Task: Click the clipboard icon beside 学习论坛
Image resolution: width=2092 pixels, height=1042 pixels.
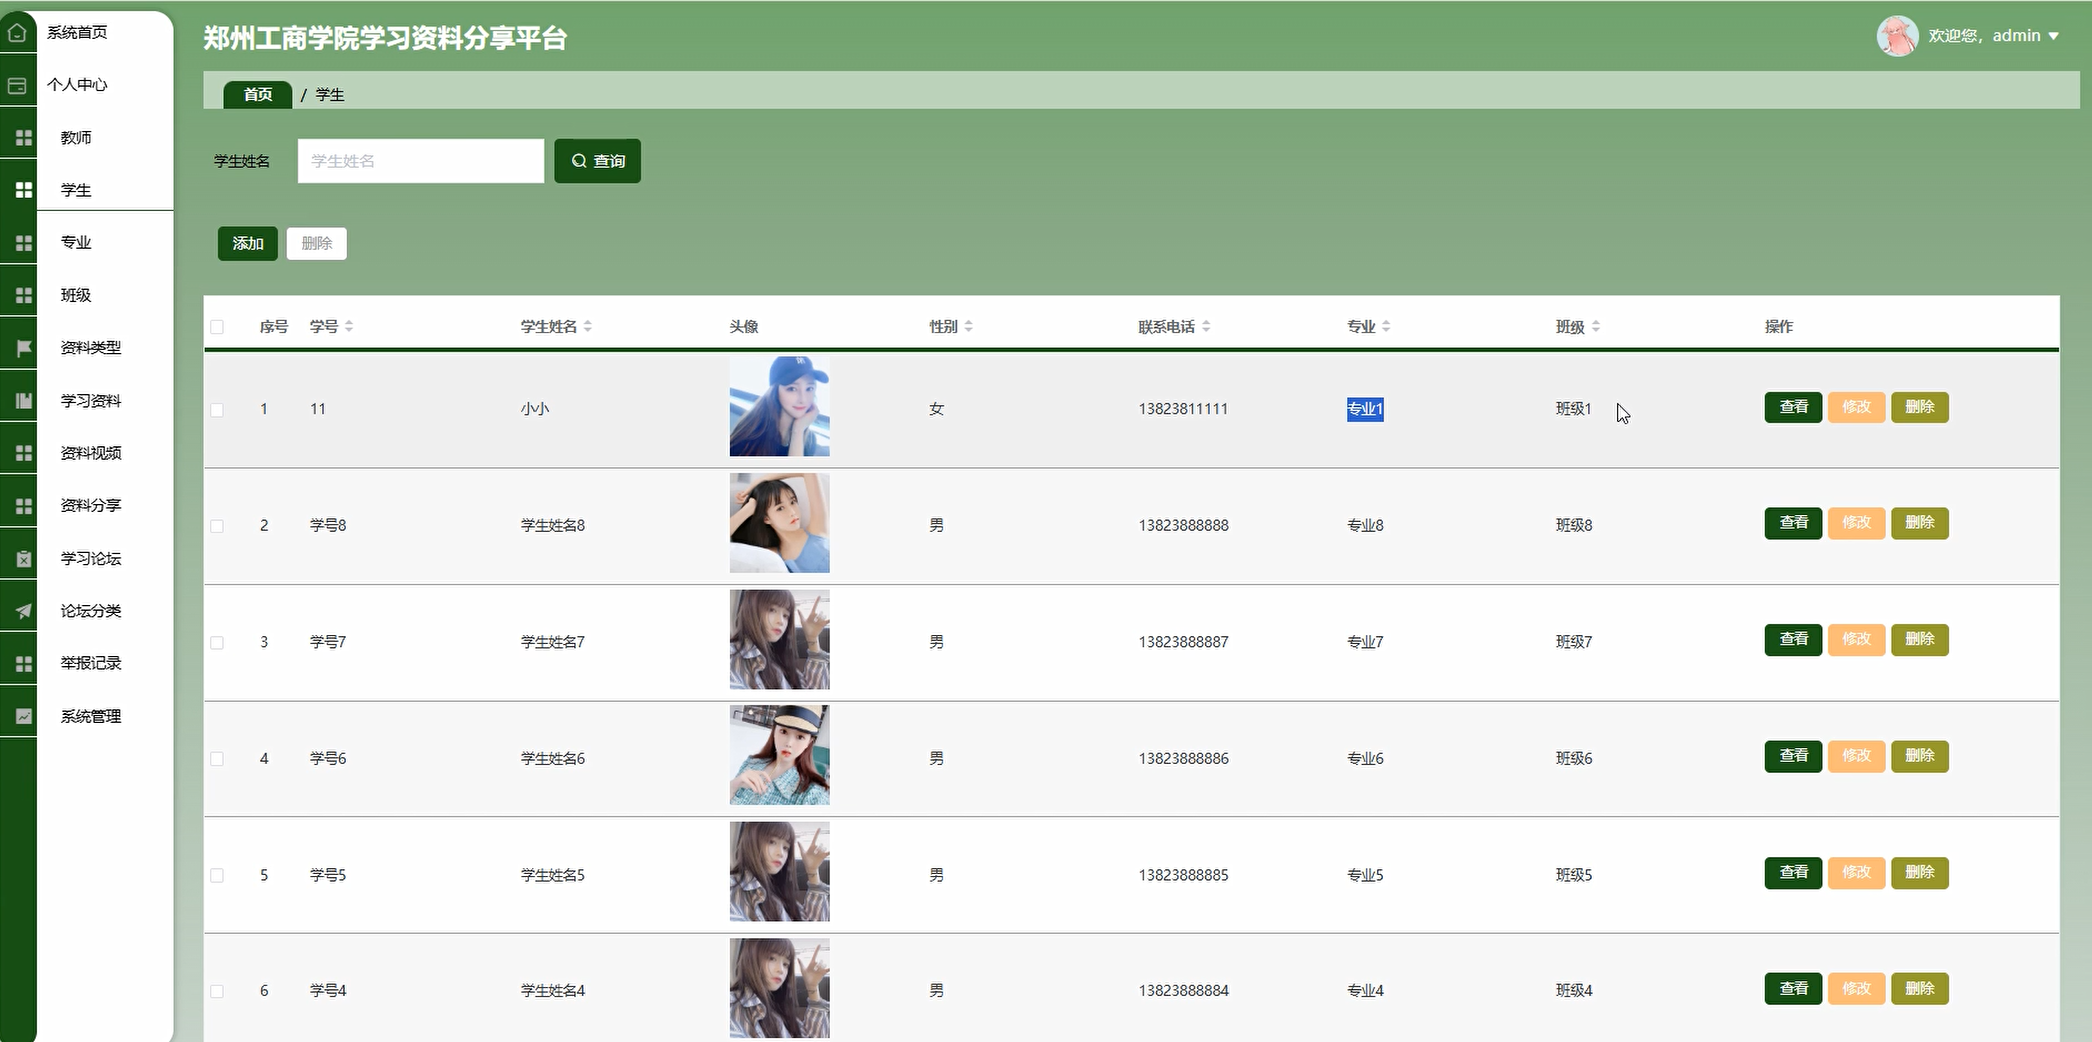Action: point(24,559)
